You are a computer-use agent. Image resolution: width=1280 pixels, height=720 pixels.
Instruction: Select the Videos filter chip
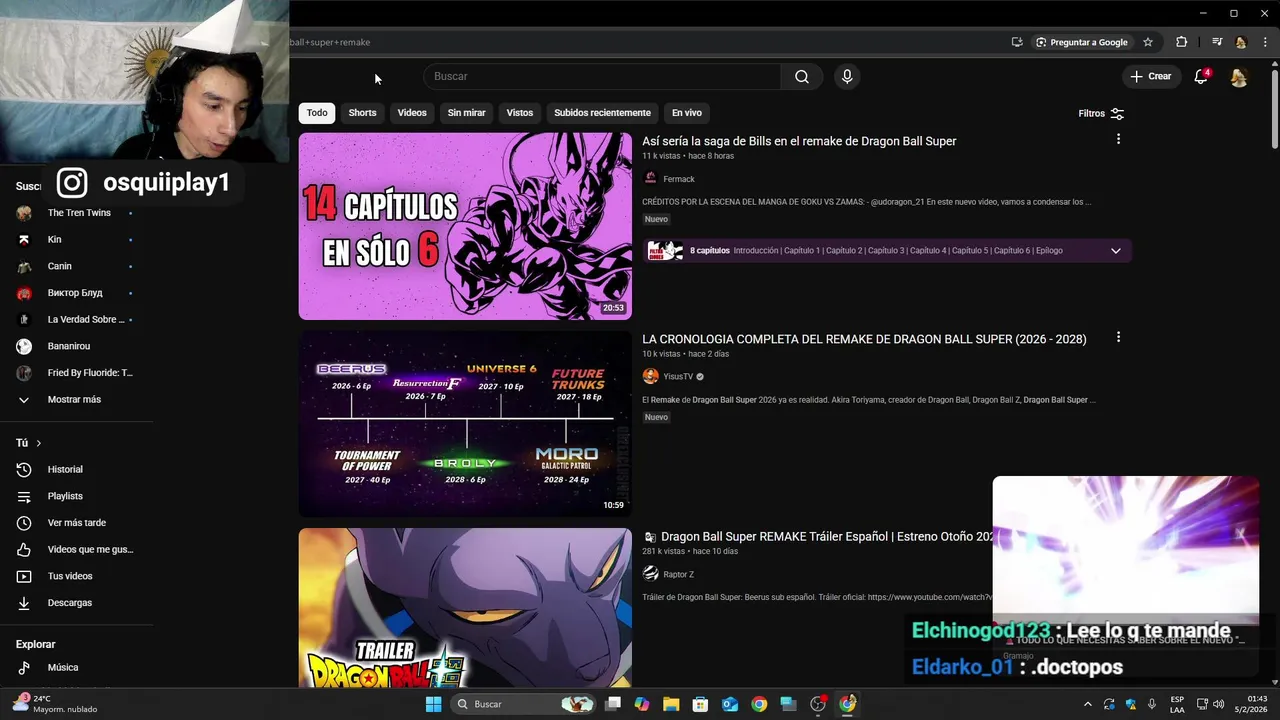pyautogui.click(x=412, y=113)
